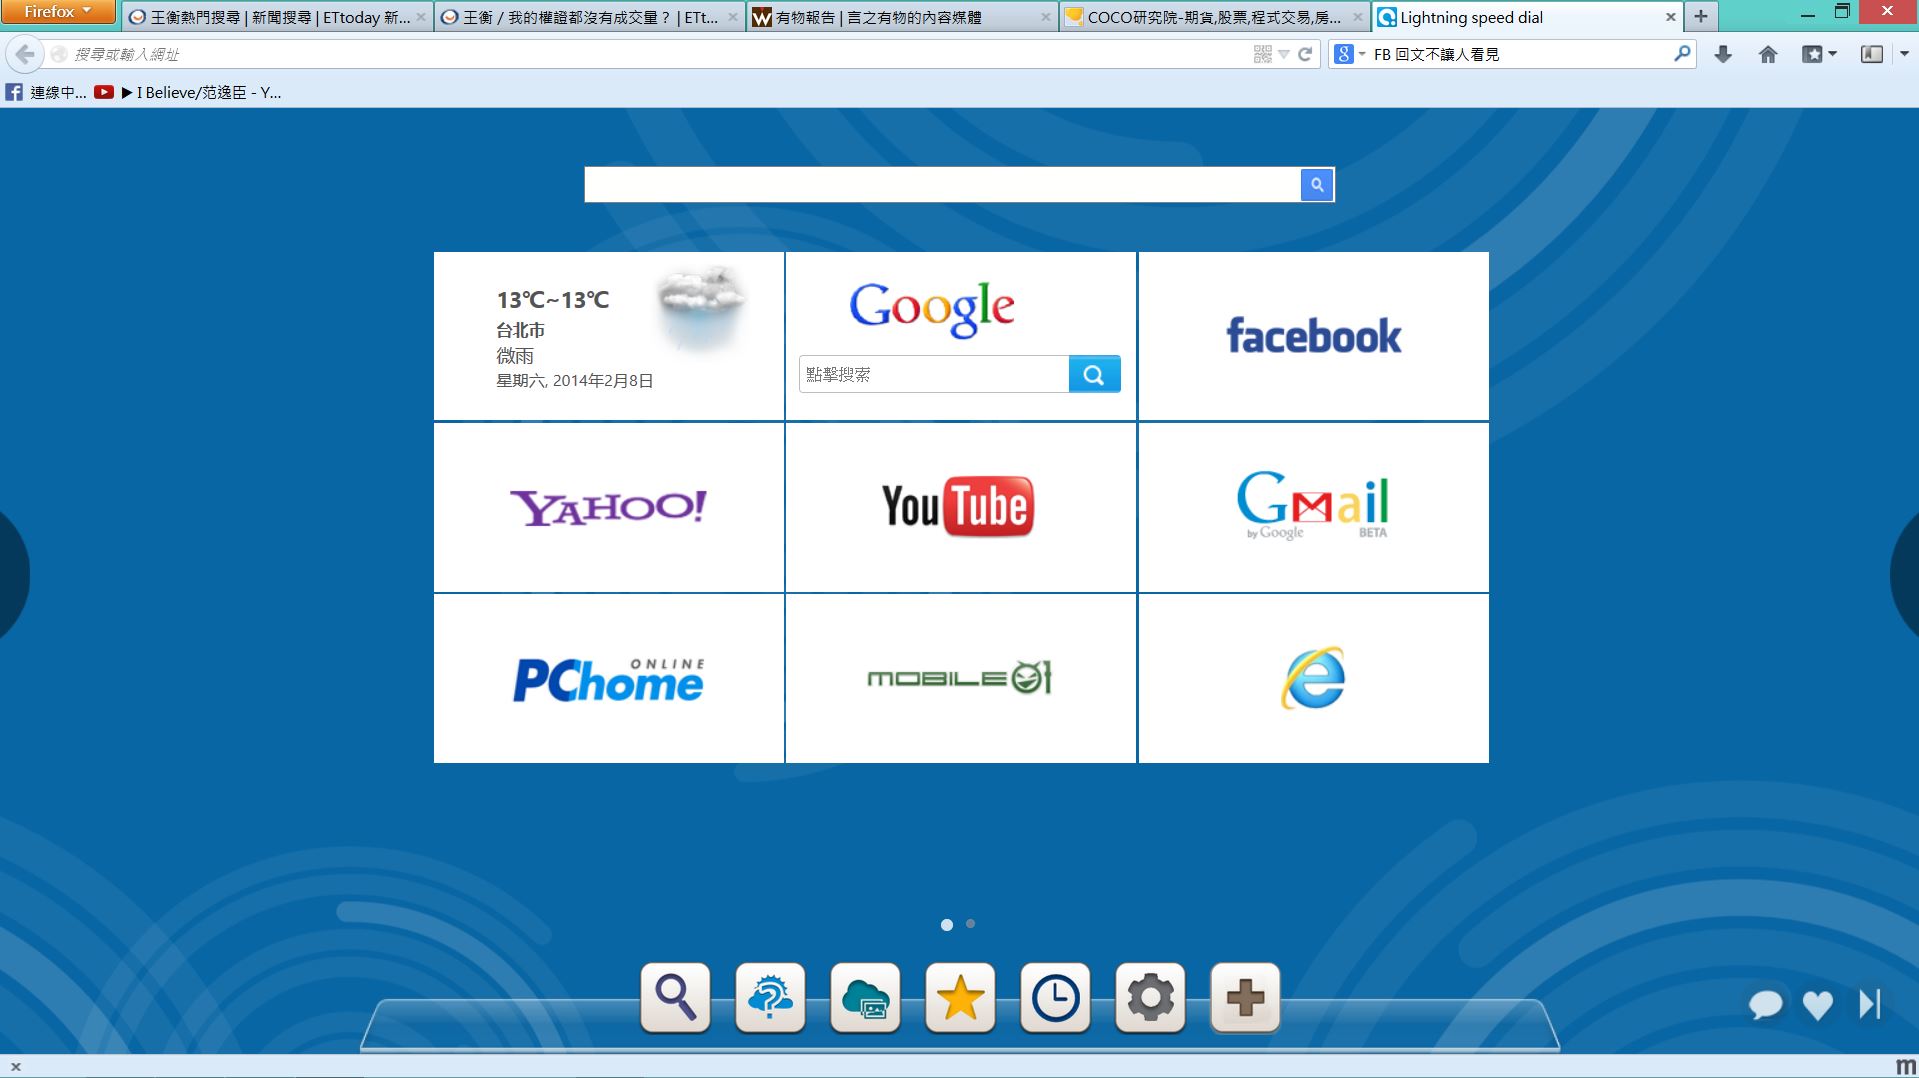Image resolution: width=1919 pixels, height=1078 pixels.
Task: Switch to the COCO研究院 tab
Action: pos(1214,17)
